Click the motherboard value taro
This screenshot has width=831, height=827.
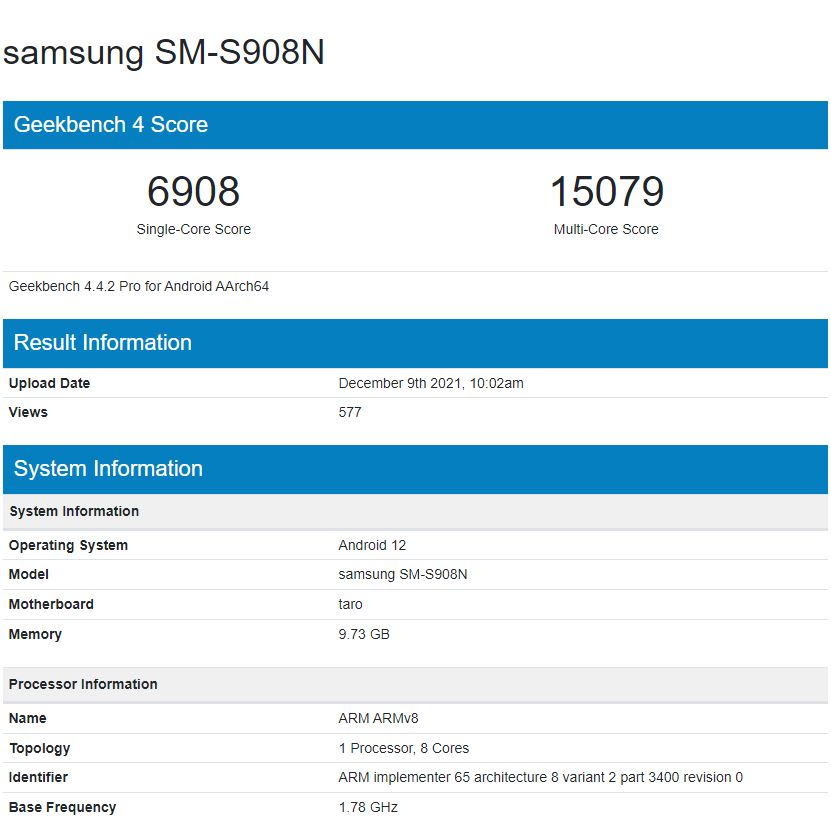click(x=350, y=604)
